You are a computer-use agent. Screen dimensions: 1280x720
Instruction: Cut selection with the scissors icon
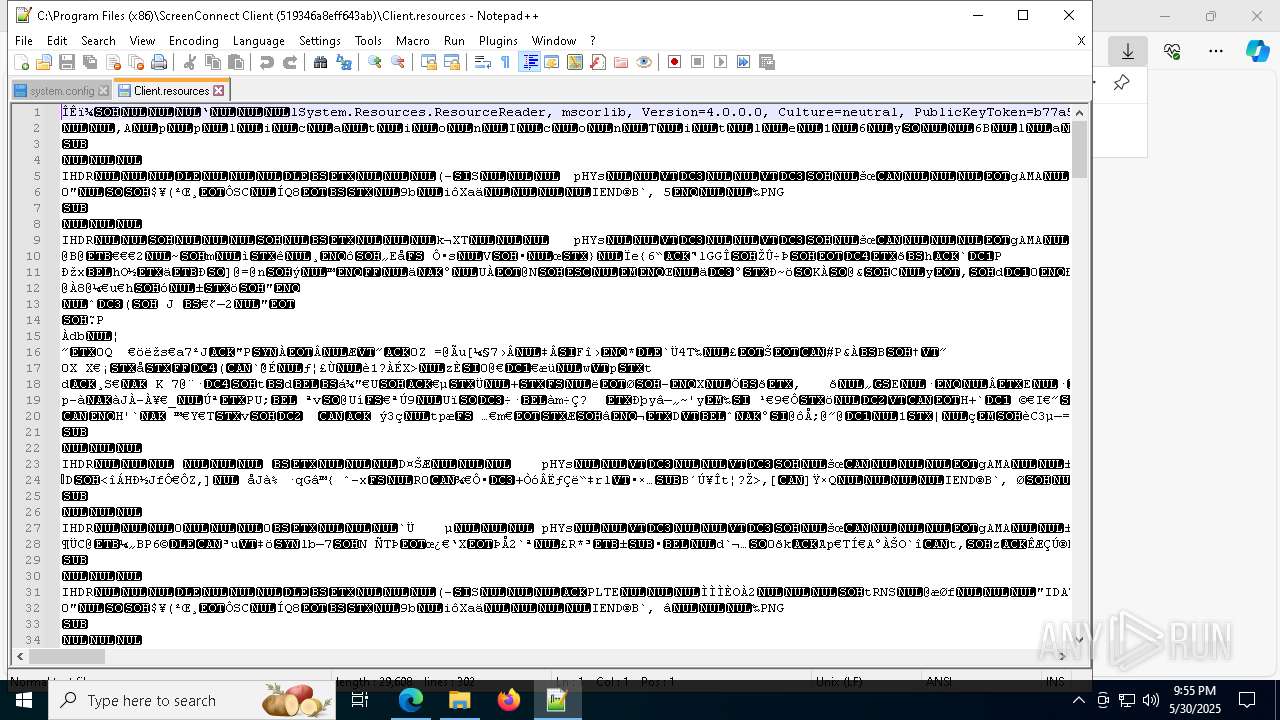(x=190, y=62)
